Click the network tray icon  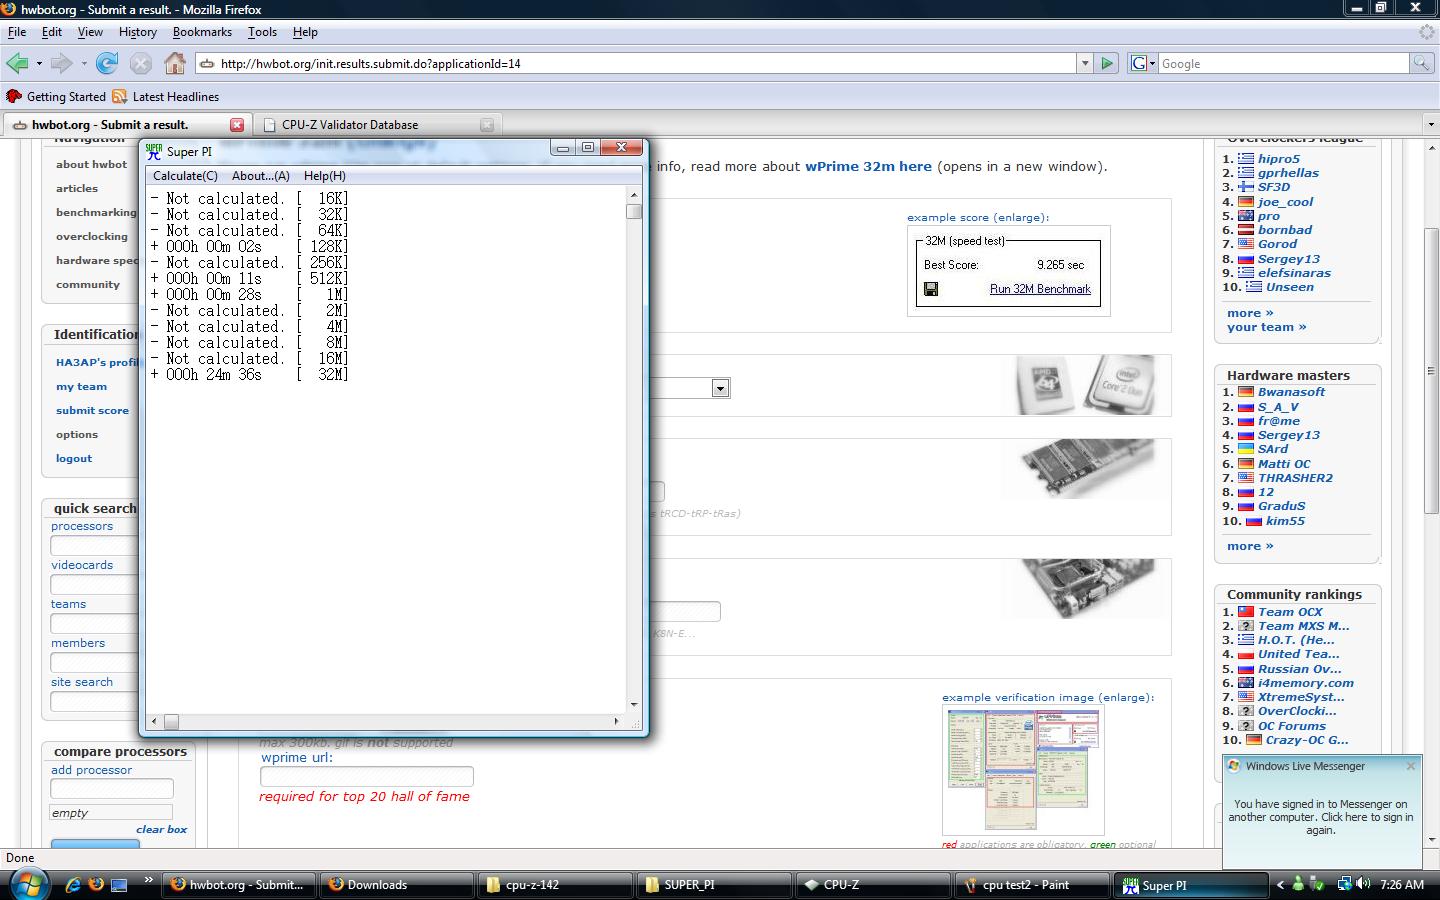[1346, 884]
